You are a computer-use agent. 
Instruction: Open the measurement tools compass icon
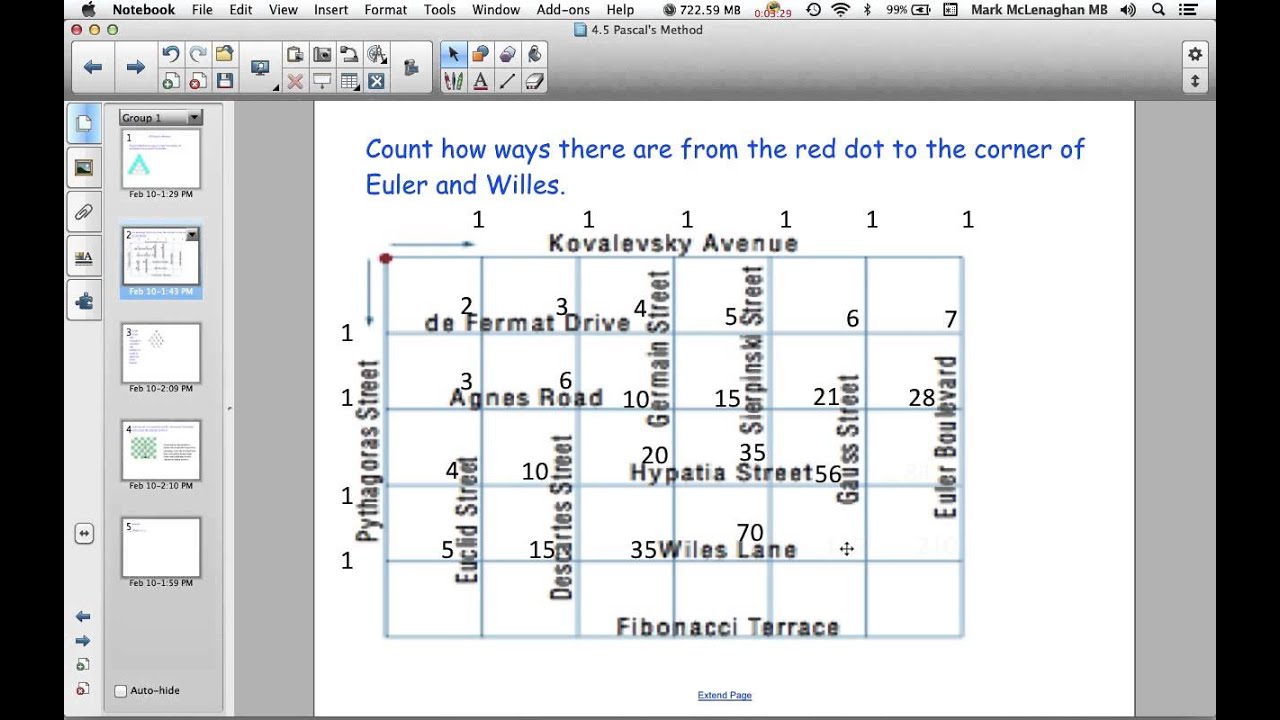click(377, 54)
